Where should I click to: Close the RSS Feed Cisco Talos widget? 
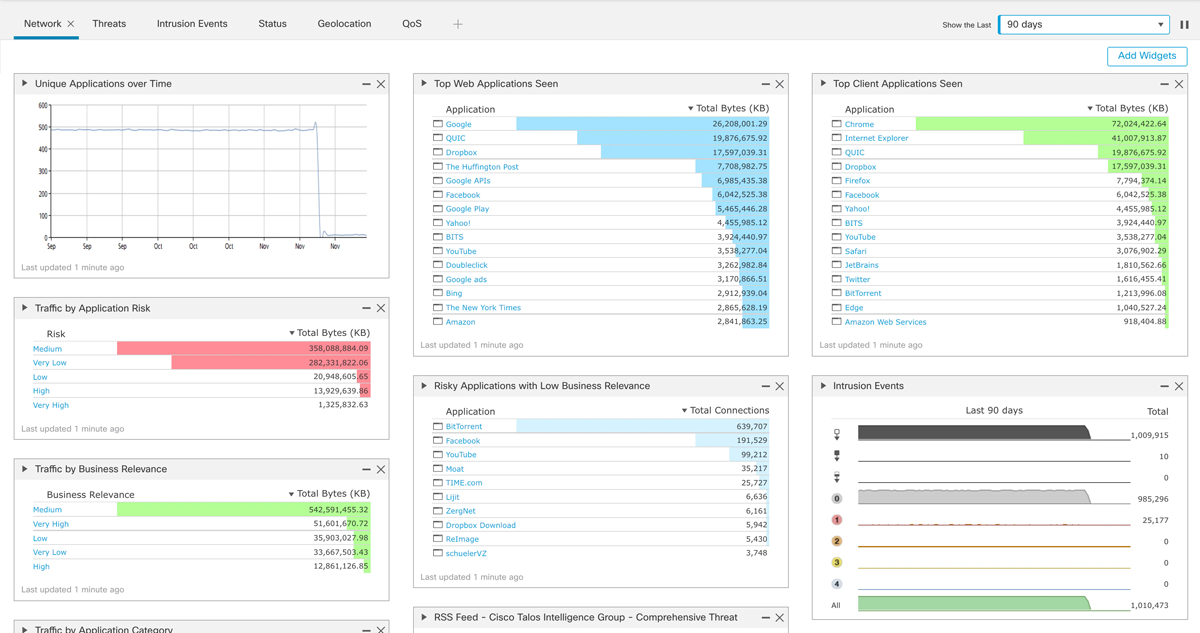pos(780,618)
